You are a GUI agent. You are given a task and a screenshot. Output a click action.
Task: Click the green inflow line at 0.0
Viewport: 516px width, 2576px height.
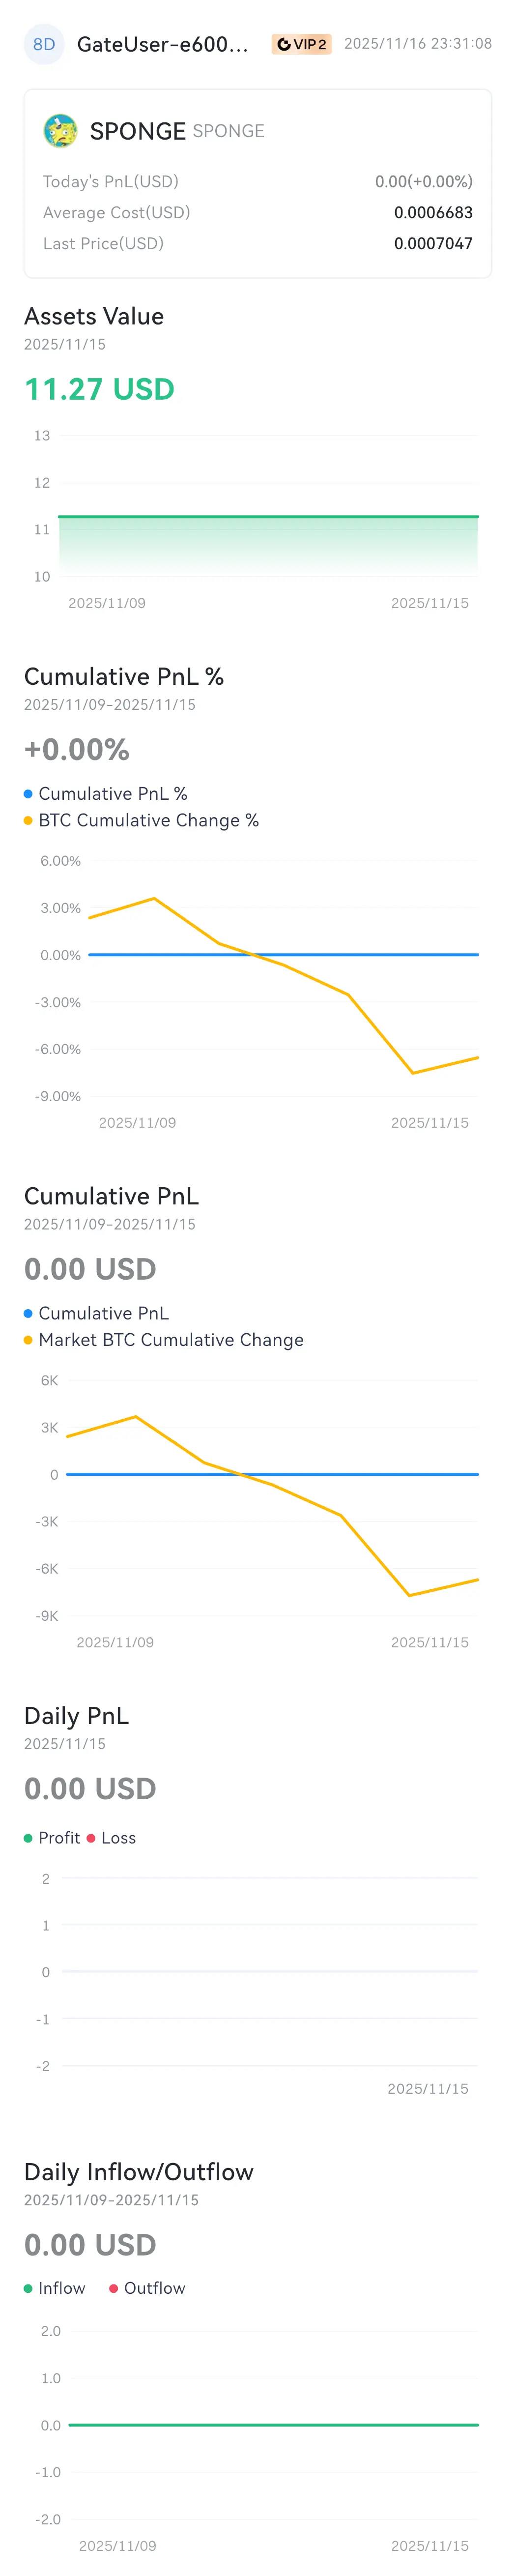click(273, 2425)
